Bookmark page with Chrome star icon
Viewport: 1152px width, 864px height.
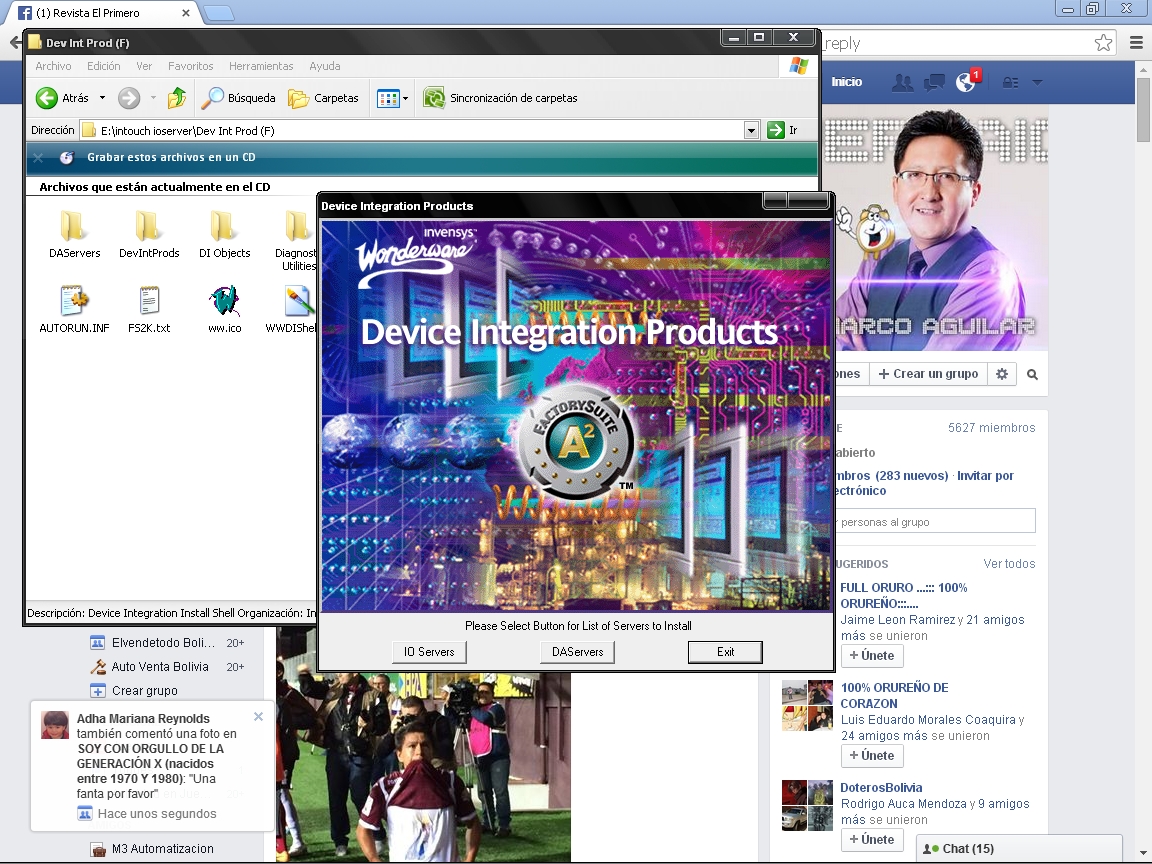pyautogui.click(x=1103, y=43)
